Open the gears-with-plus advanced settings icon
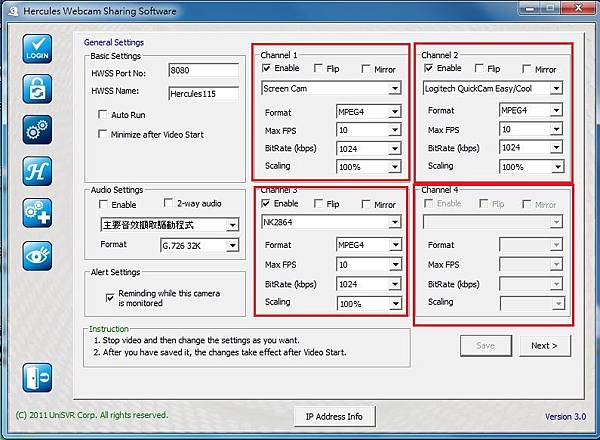This screenshot has width=600, height=440. click(x=37, y=213)
